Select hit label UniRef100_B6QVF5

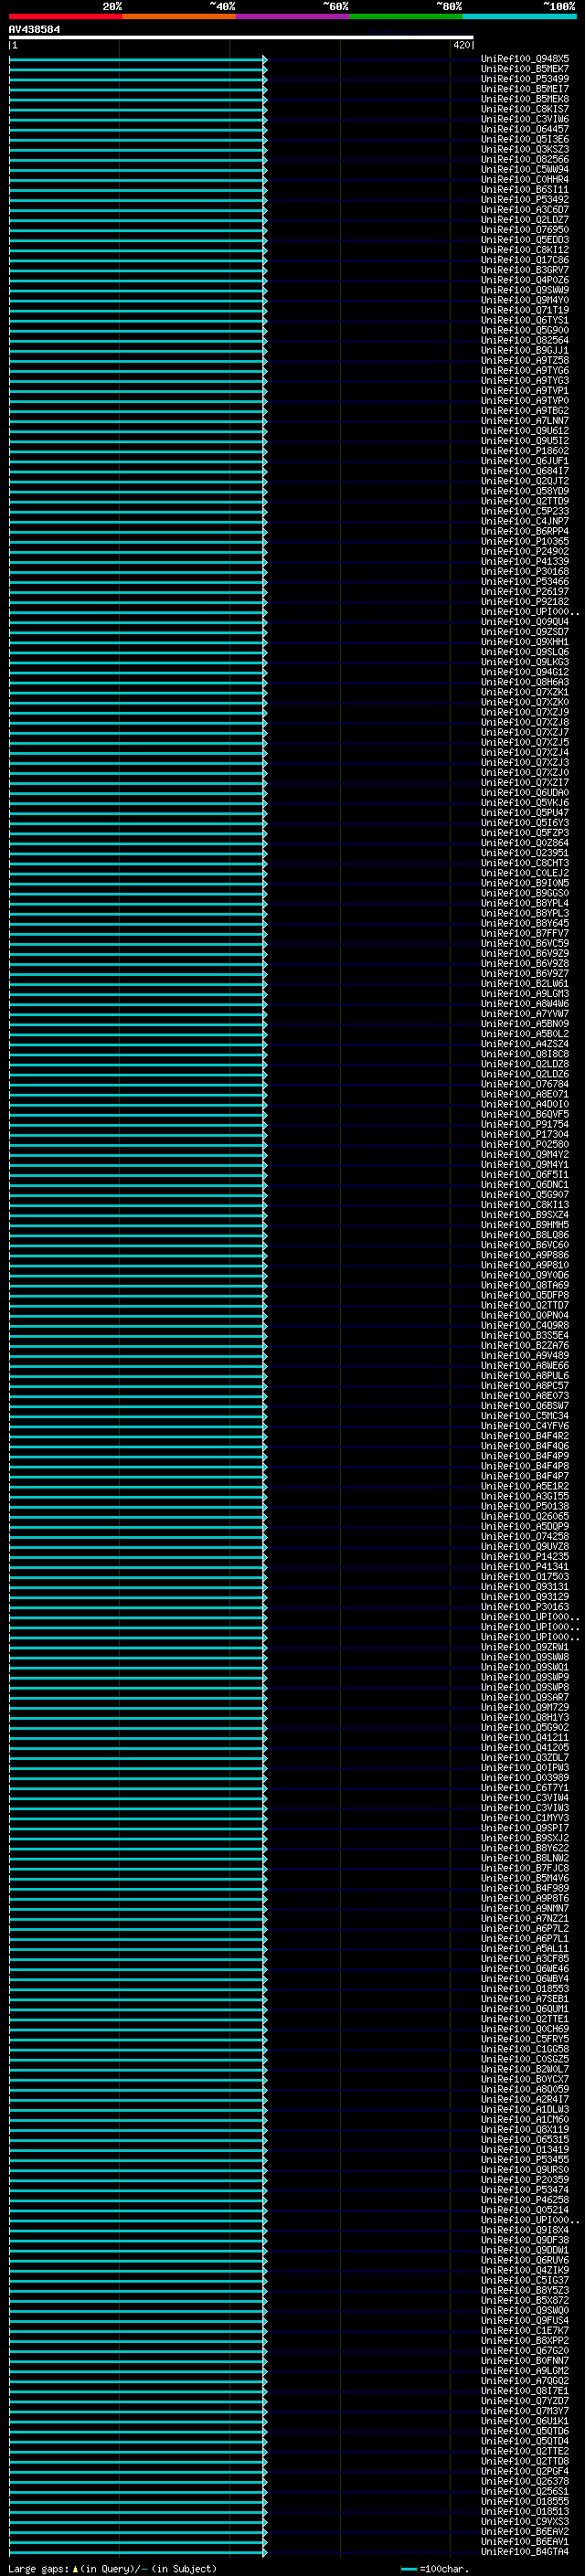tap(525, 1114)
